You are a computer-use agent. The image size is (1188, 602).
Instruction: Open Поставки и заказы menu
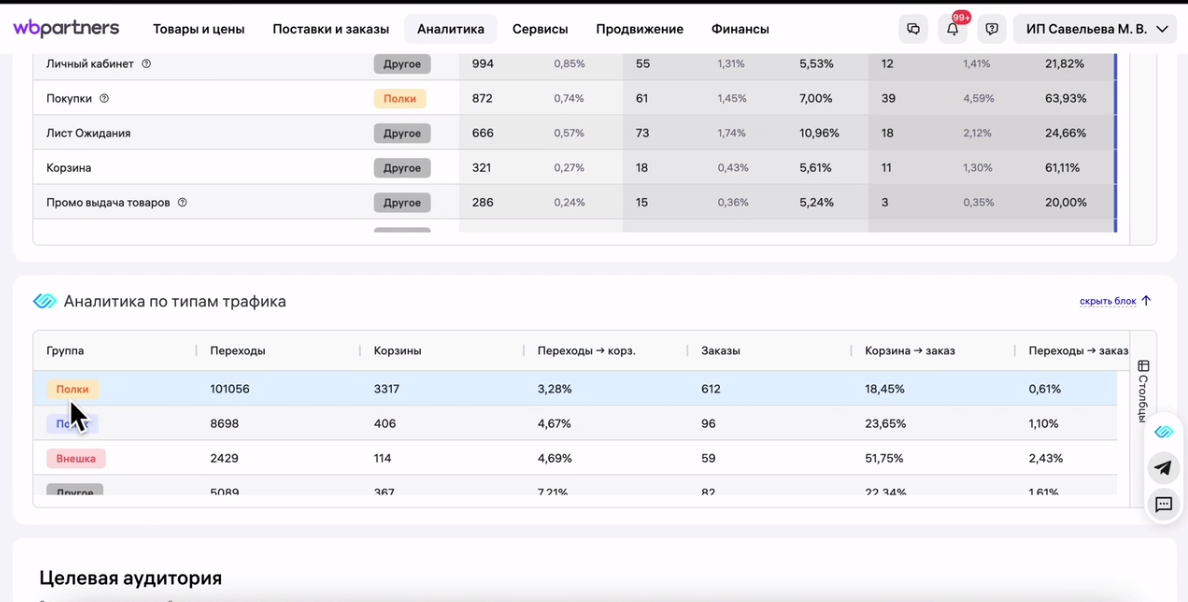pyautogui.click(x=330, y=30)
